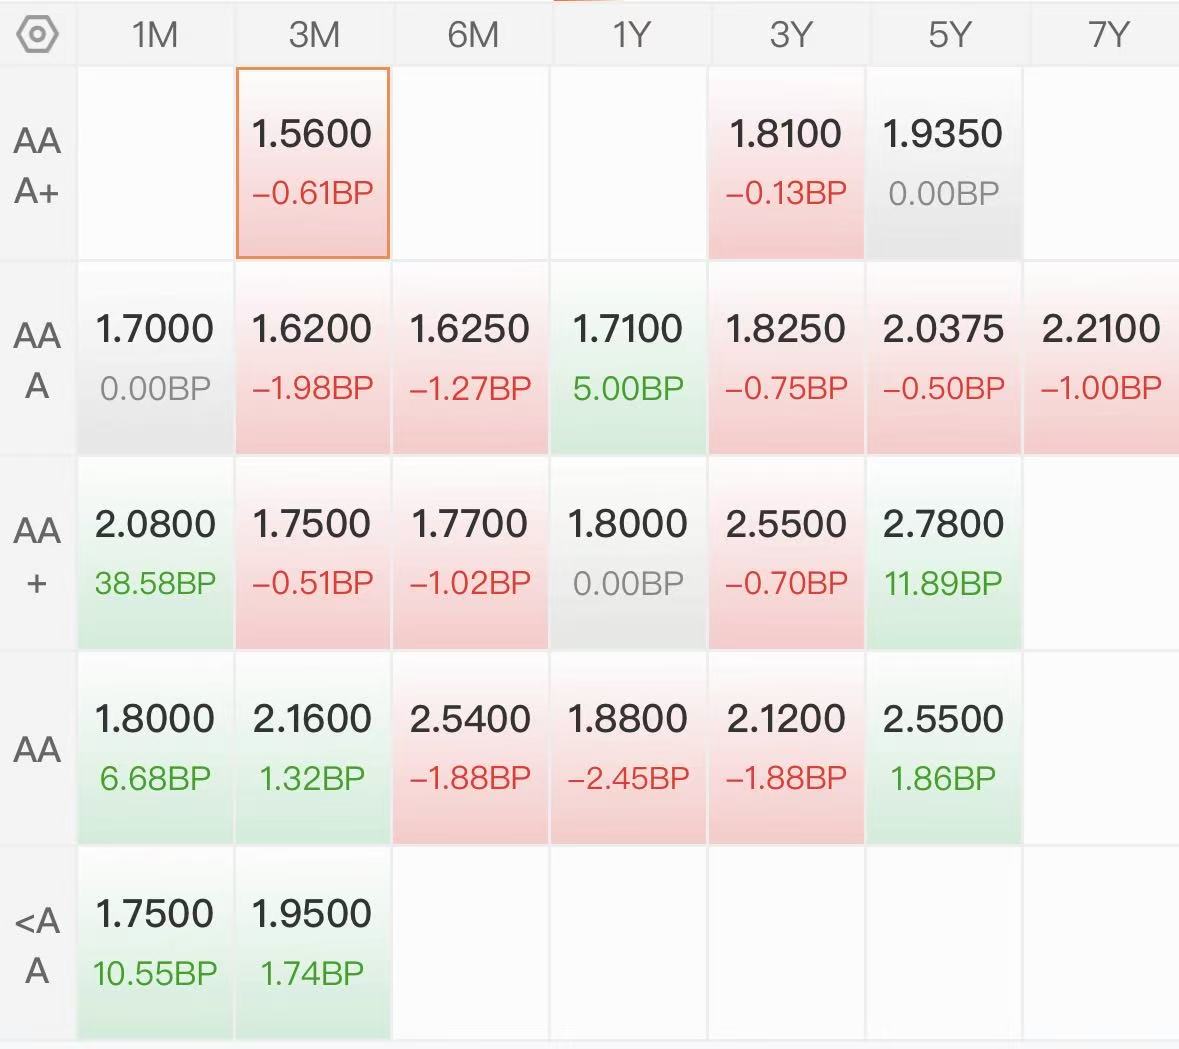Viewport: 1179px width, 1049px height.
Task: Select the 3M column header
Action: tap(313, 35)
